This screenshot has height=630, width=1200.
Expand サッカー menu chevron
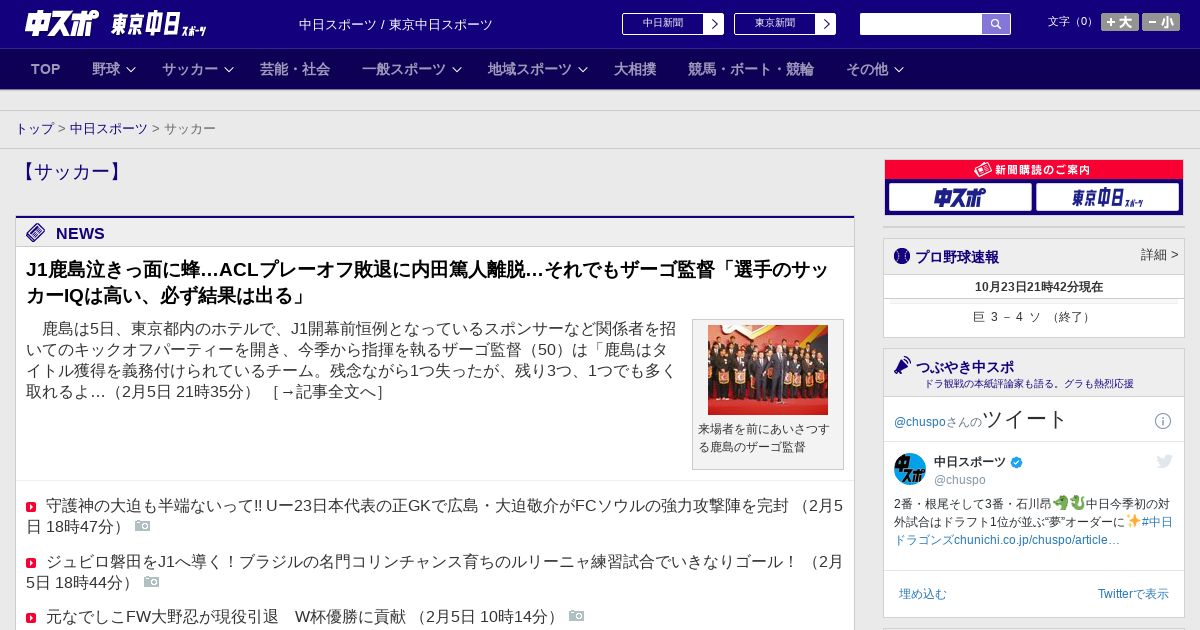[x=229, y=70]
